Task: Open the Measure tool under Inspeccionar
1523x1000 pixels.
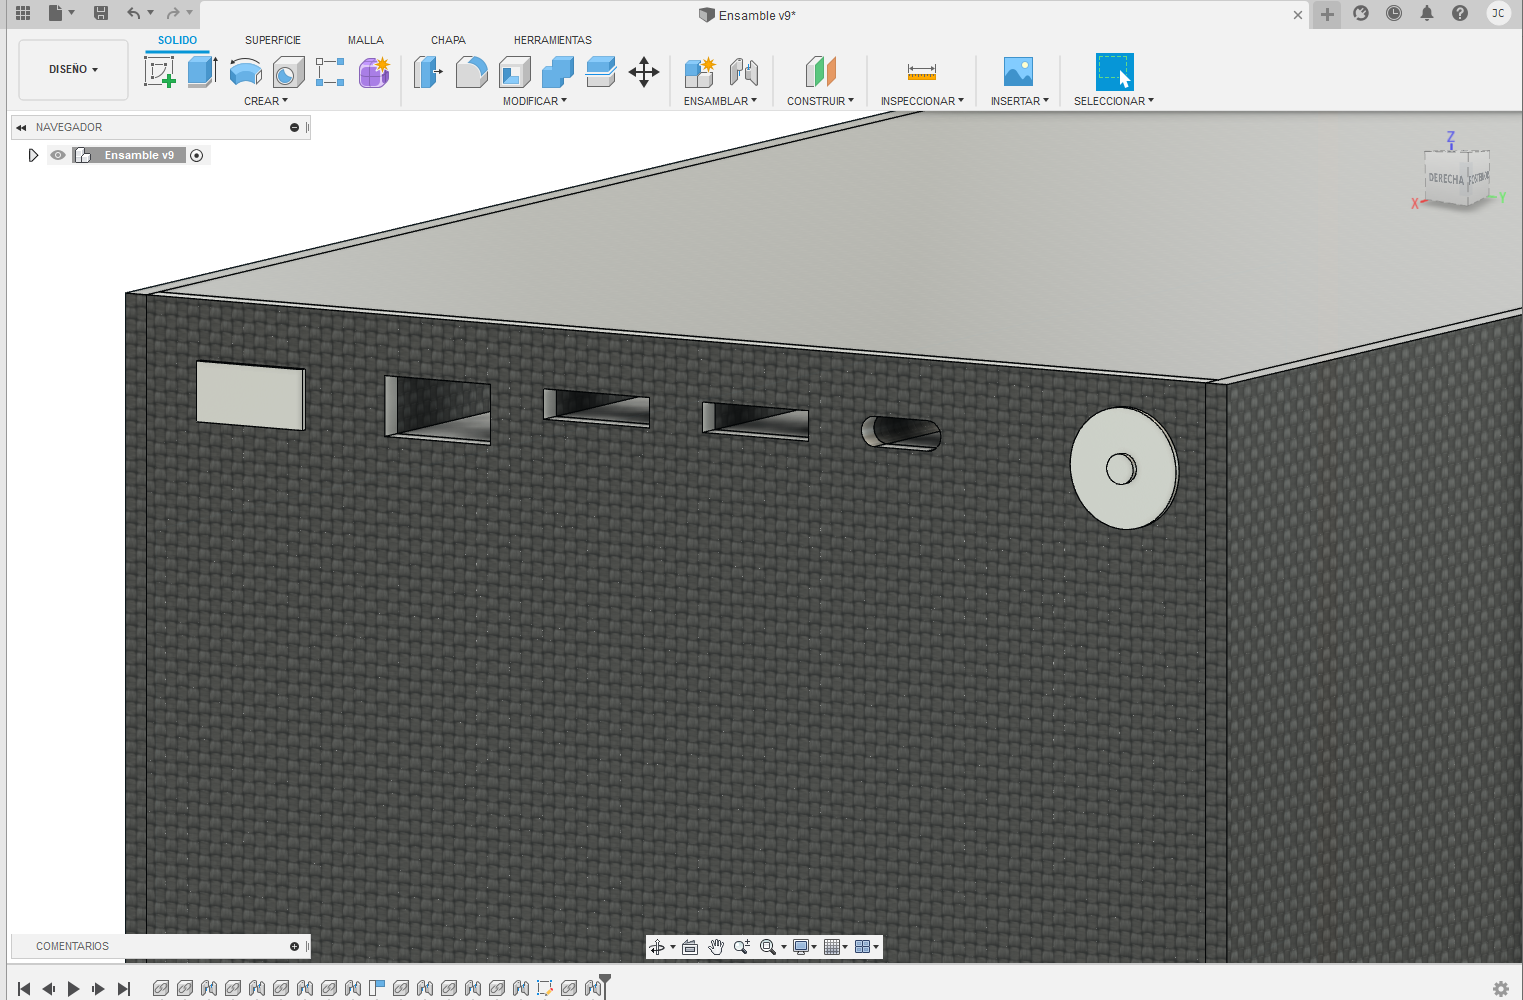Action: tap(921, 72)
